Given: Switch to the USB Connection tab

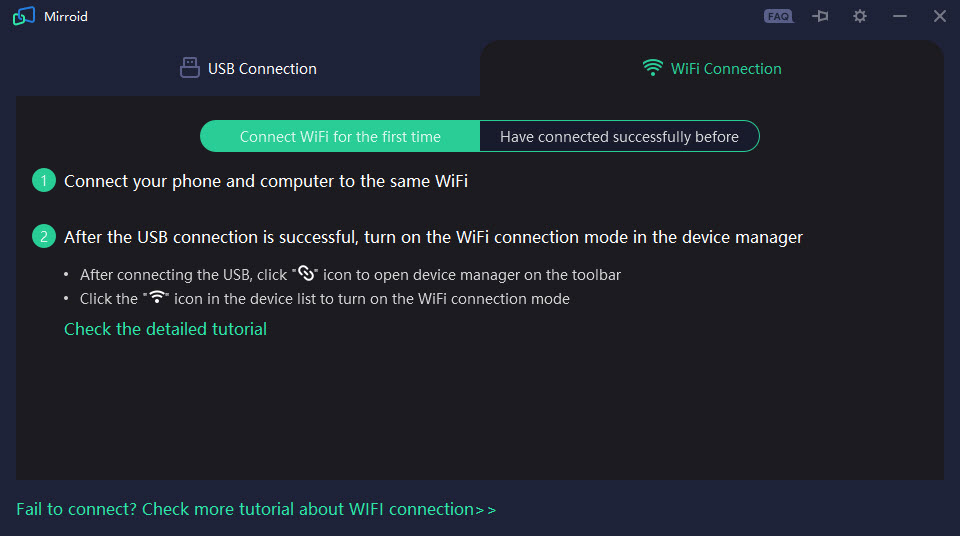Looking at the screenshot, I should 248,69.
